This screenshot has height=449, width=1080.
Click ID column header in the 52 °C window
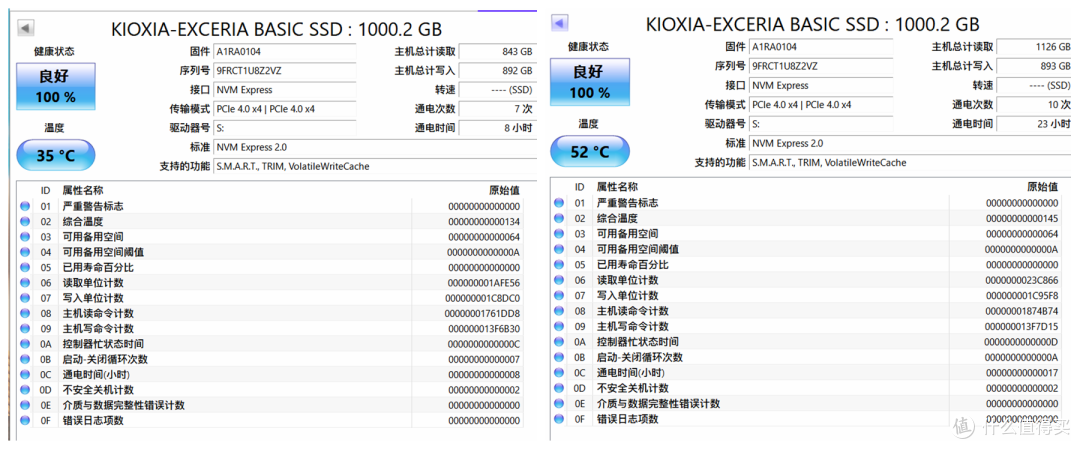click(x=579, y=187)
